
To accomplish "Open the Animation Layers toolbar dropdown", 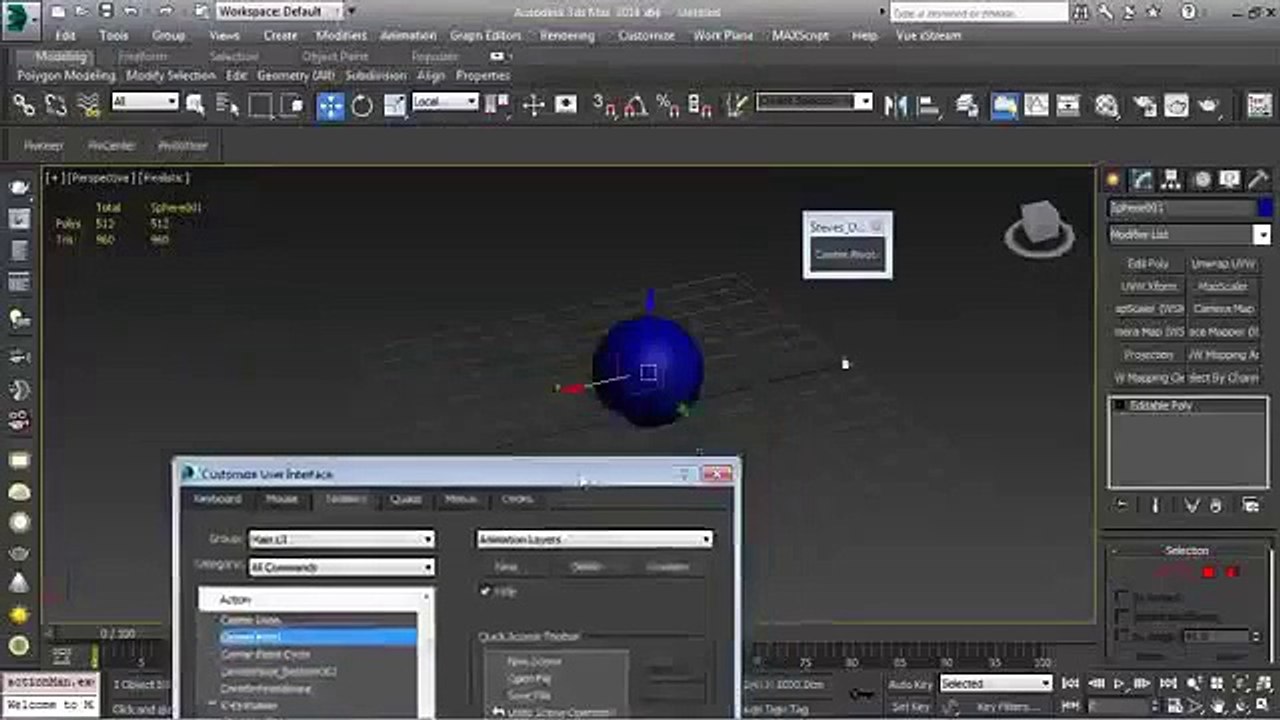I will tap(595, 539).
